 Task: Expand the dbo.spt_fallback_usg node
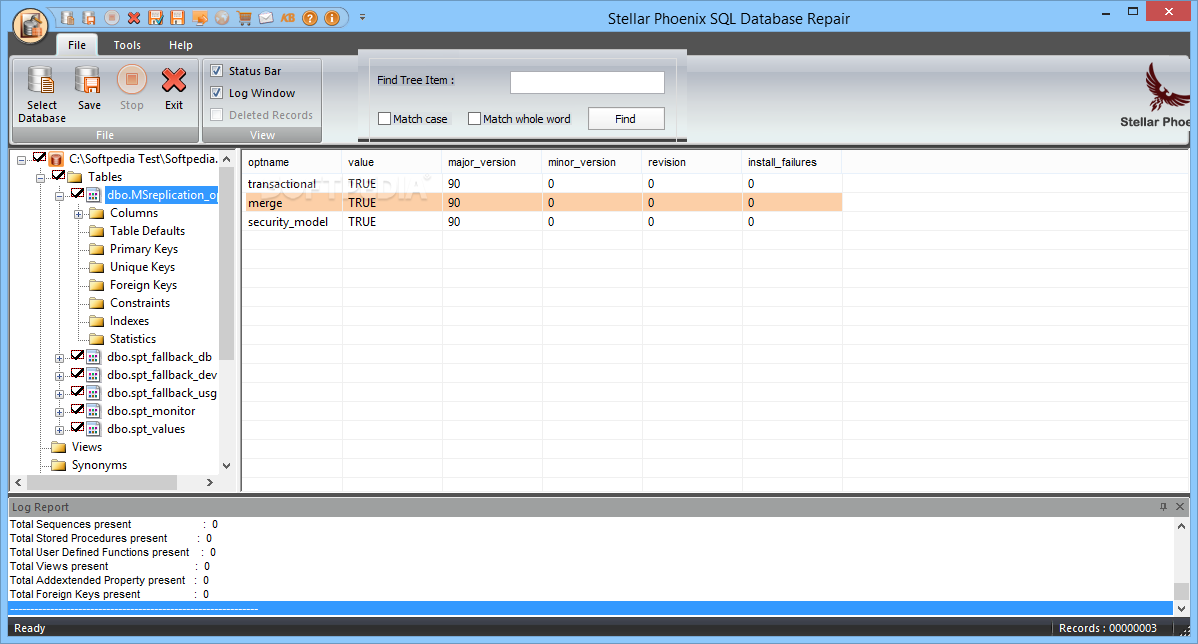(59, 394)
